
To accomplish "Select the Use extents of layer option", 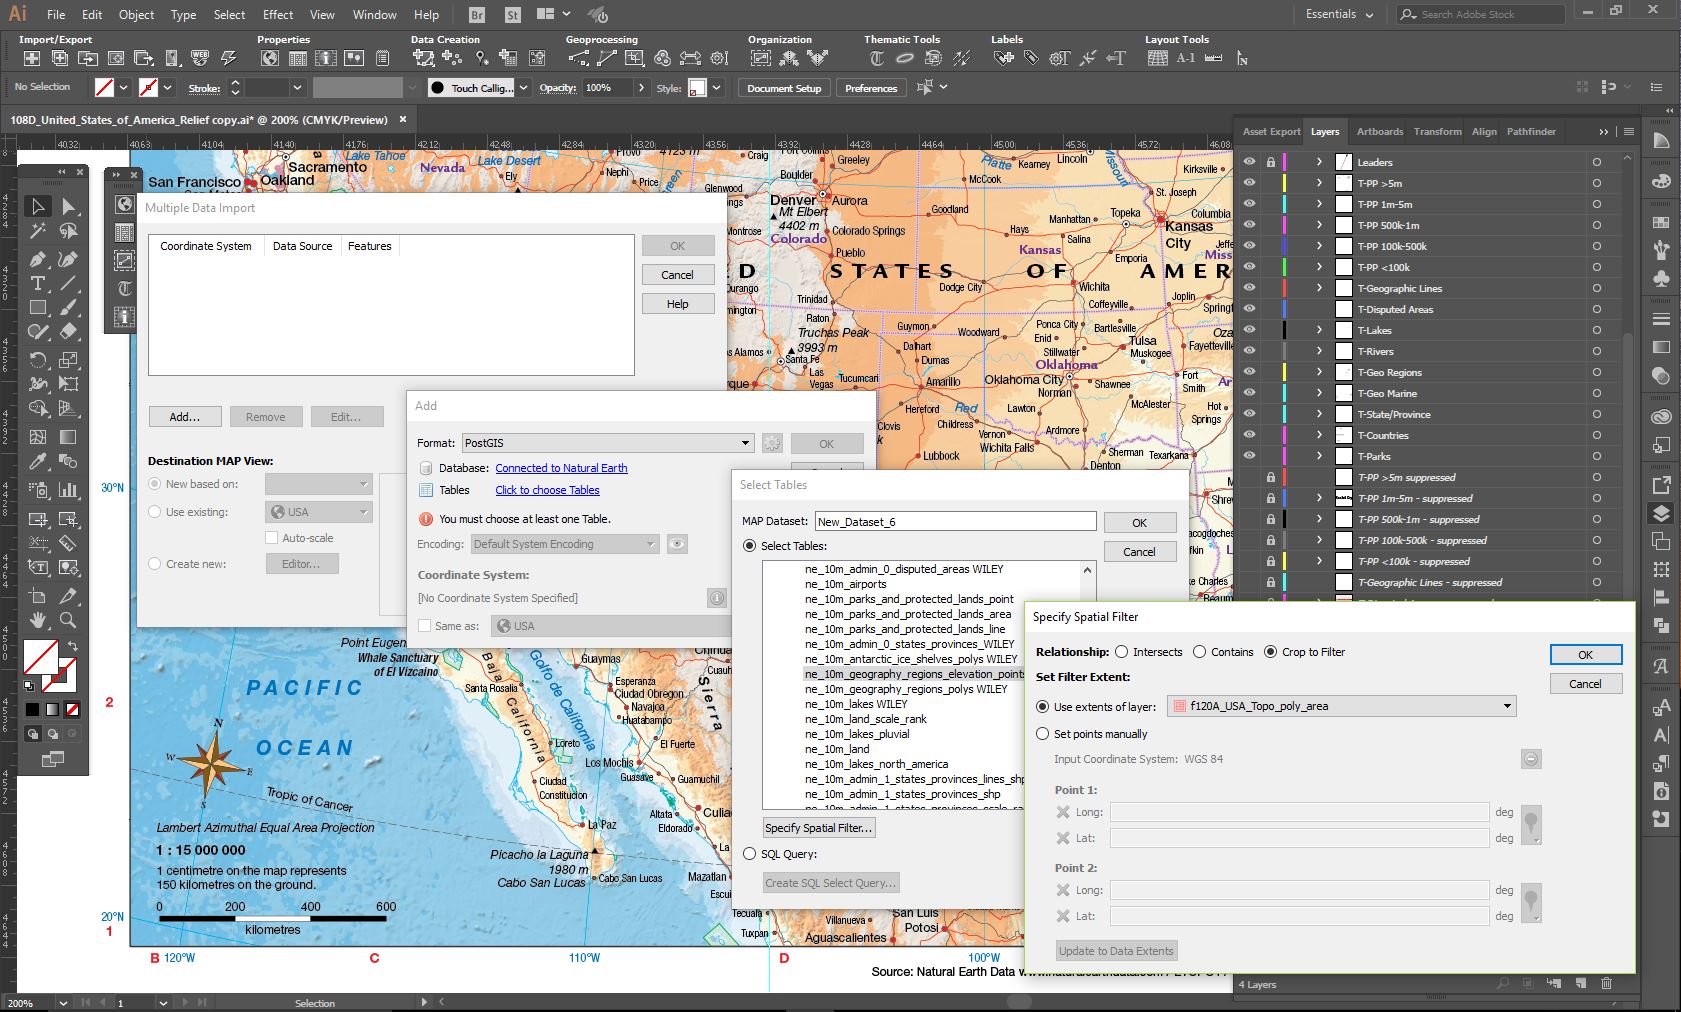I will (1043, 706).
